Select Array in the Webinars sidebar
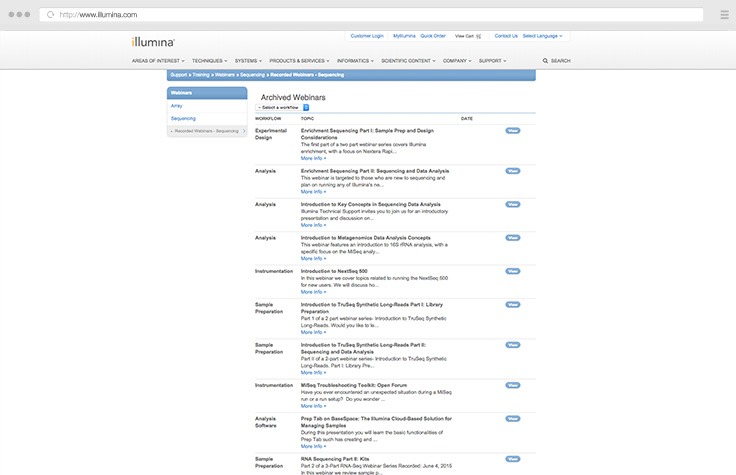The height and width of the screenshot is (475, 736). (177, 105)
